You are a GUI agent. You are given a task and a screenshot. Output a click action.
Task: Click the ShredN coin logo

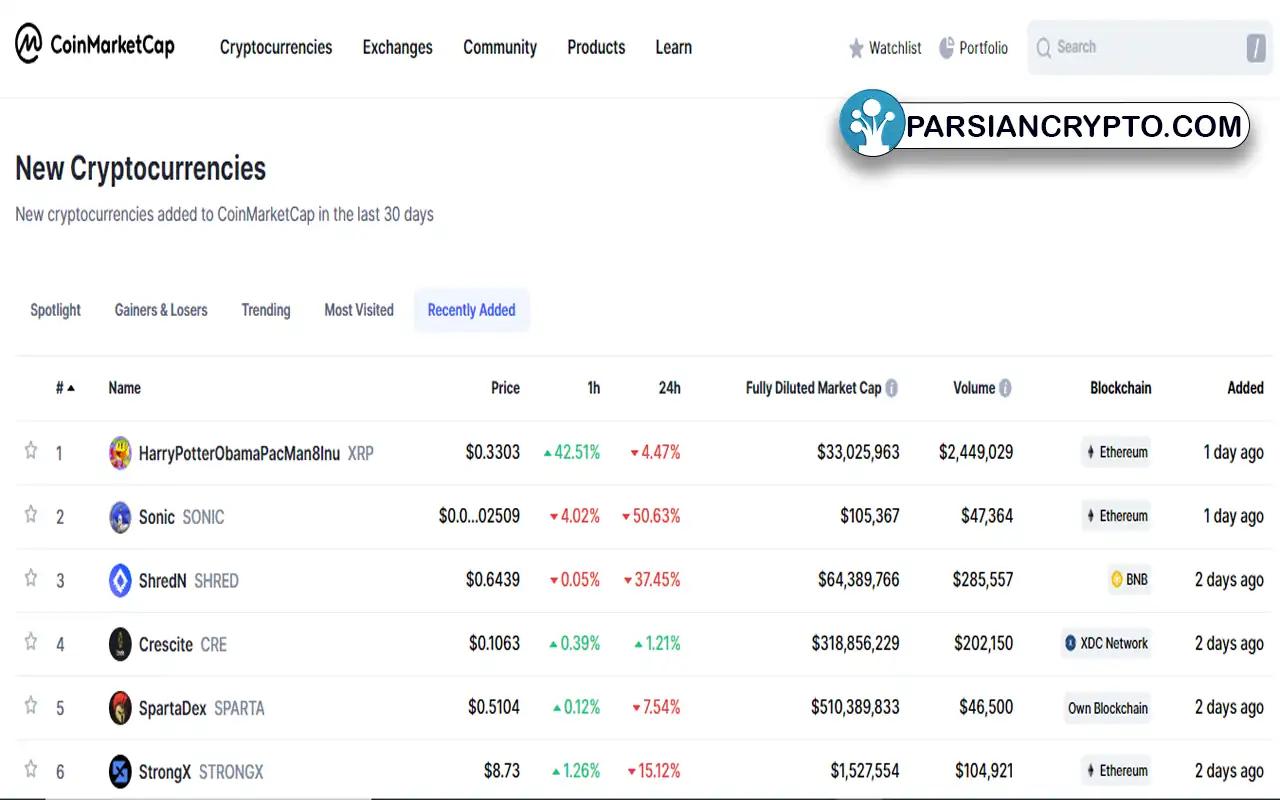tap(120, 581)
